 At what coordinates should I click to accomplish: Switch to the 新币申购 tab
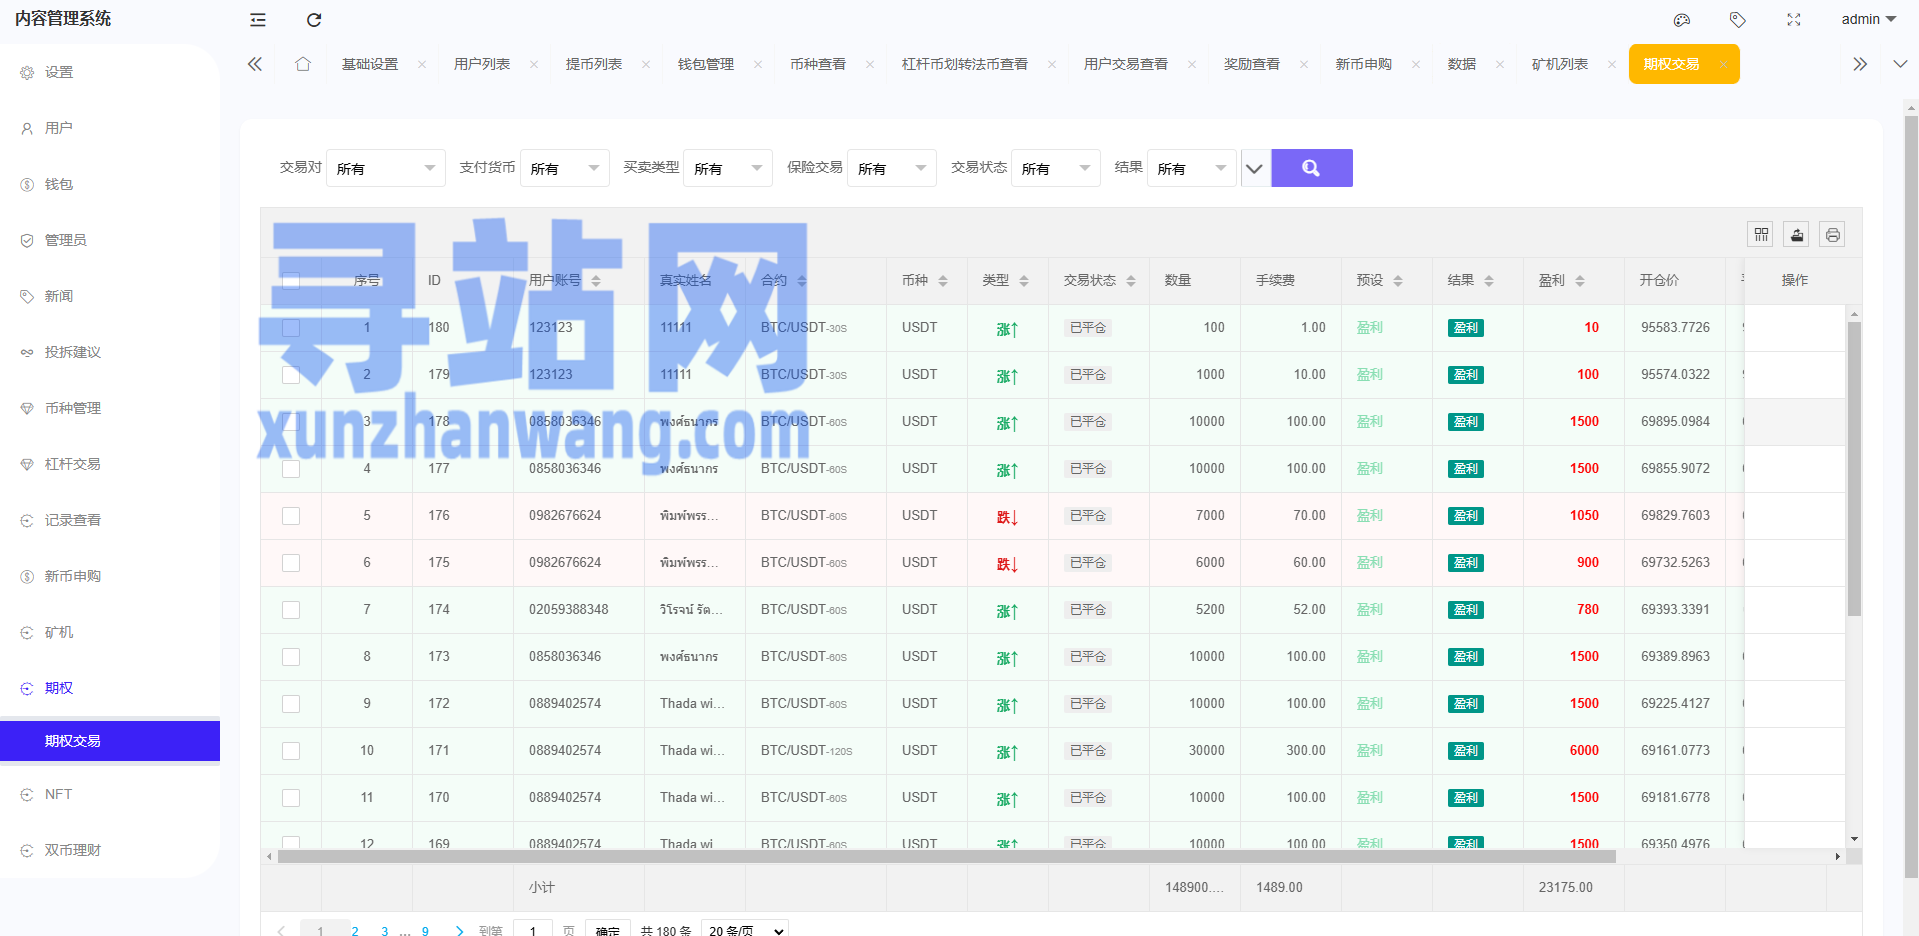(1364, 64)
